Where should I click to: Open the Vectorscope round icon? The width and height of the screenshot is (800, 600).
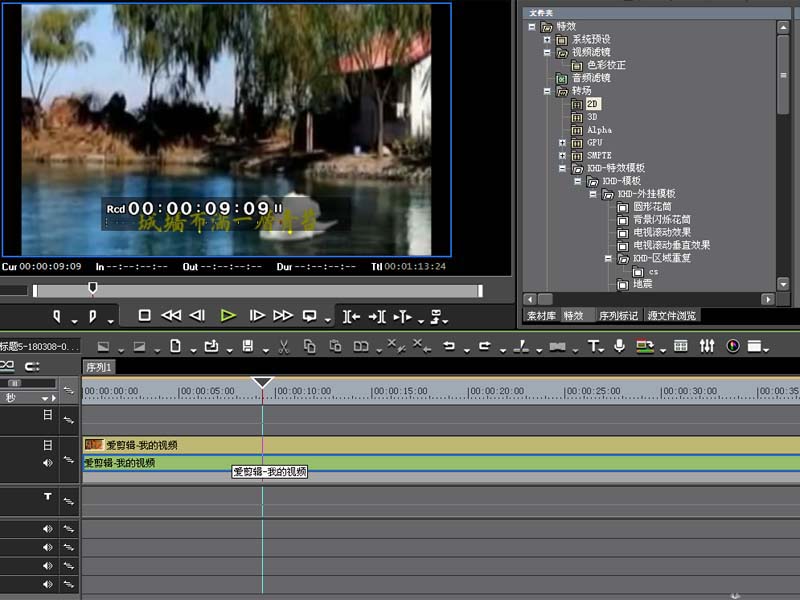733,346
